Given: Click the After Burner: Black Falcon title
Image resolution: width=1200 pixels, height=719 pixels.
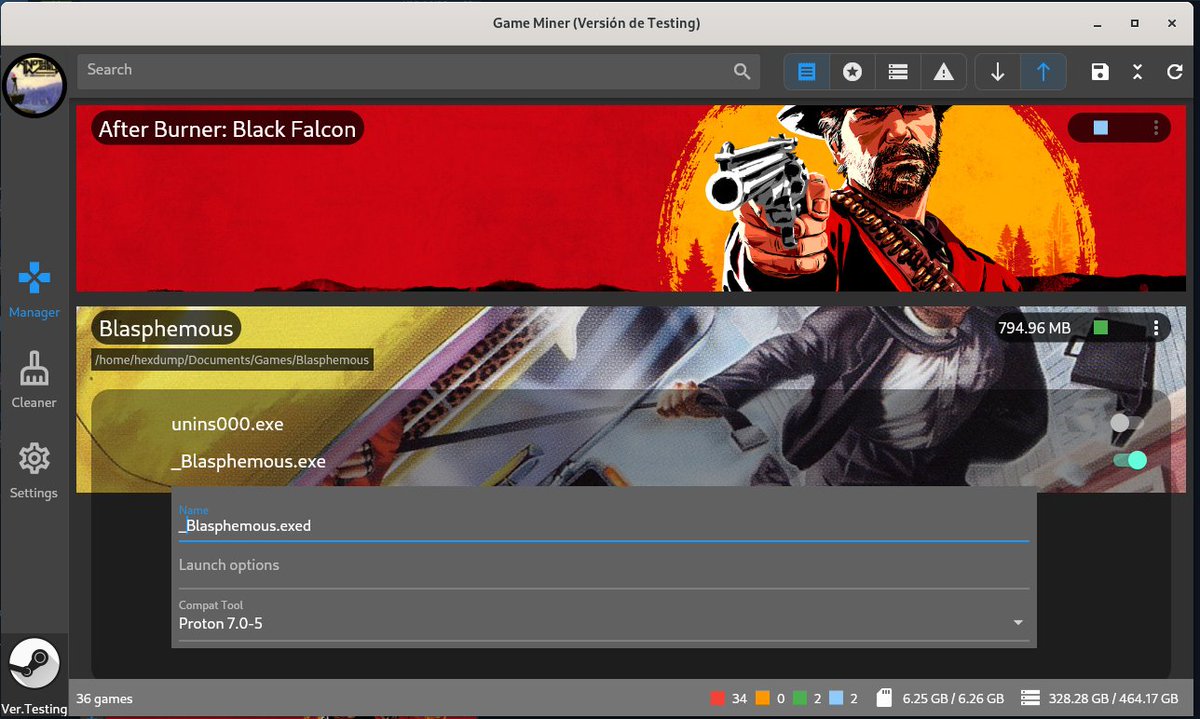Looking at the screenshot, I should coord(227,129).
